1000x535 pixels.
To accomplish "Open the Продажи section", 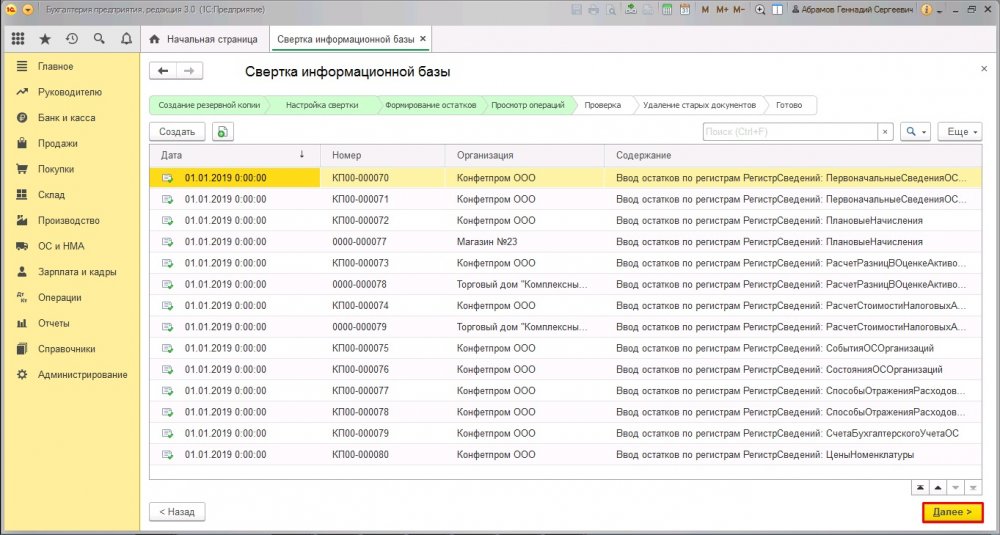I will 57,143.
